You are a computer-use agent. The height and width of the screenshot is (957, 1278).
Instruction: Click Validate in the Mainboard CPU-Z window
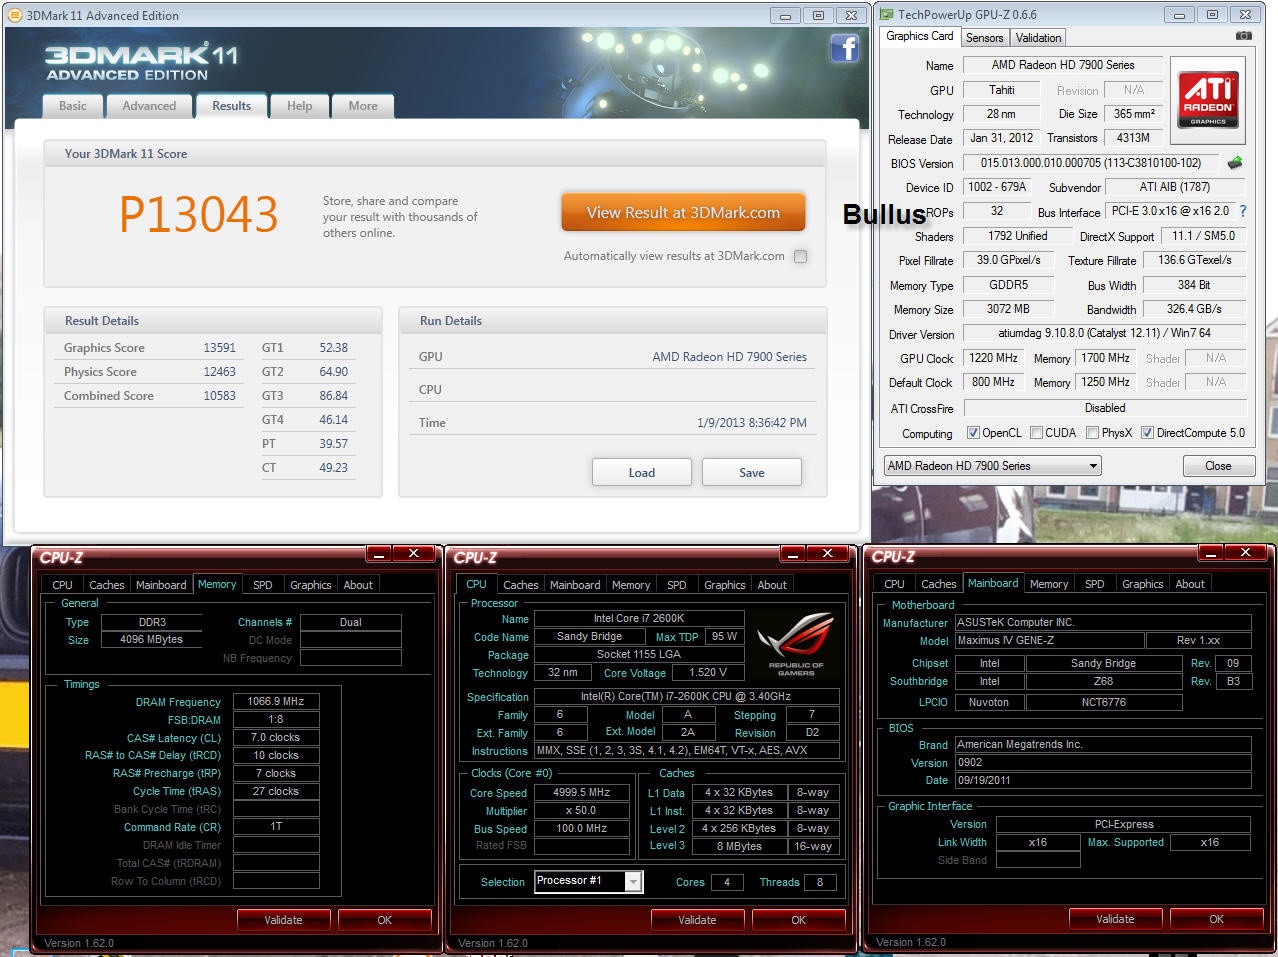coord(1115,919)
